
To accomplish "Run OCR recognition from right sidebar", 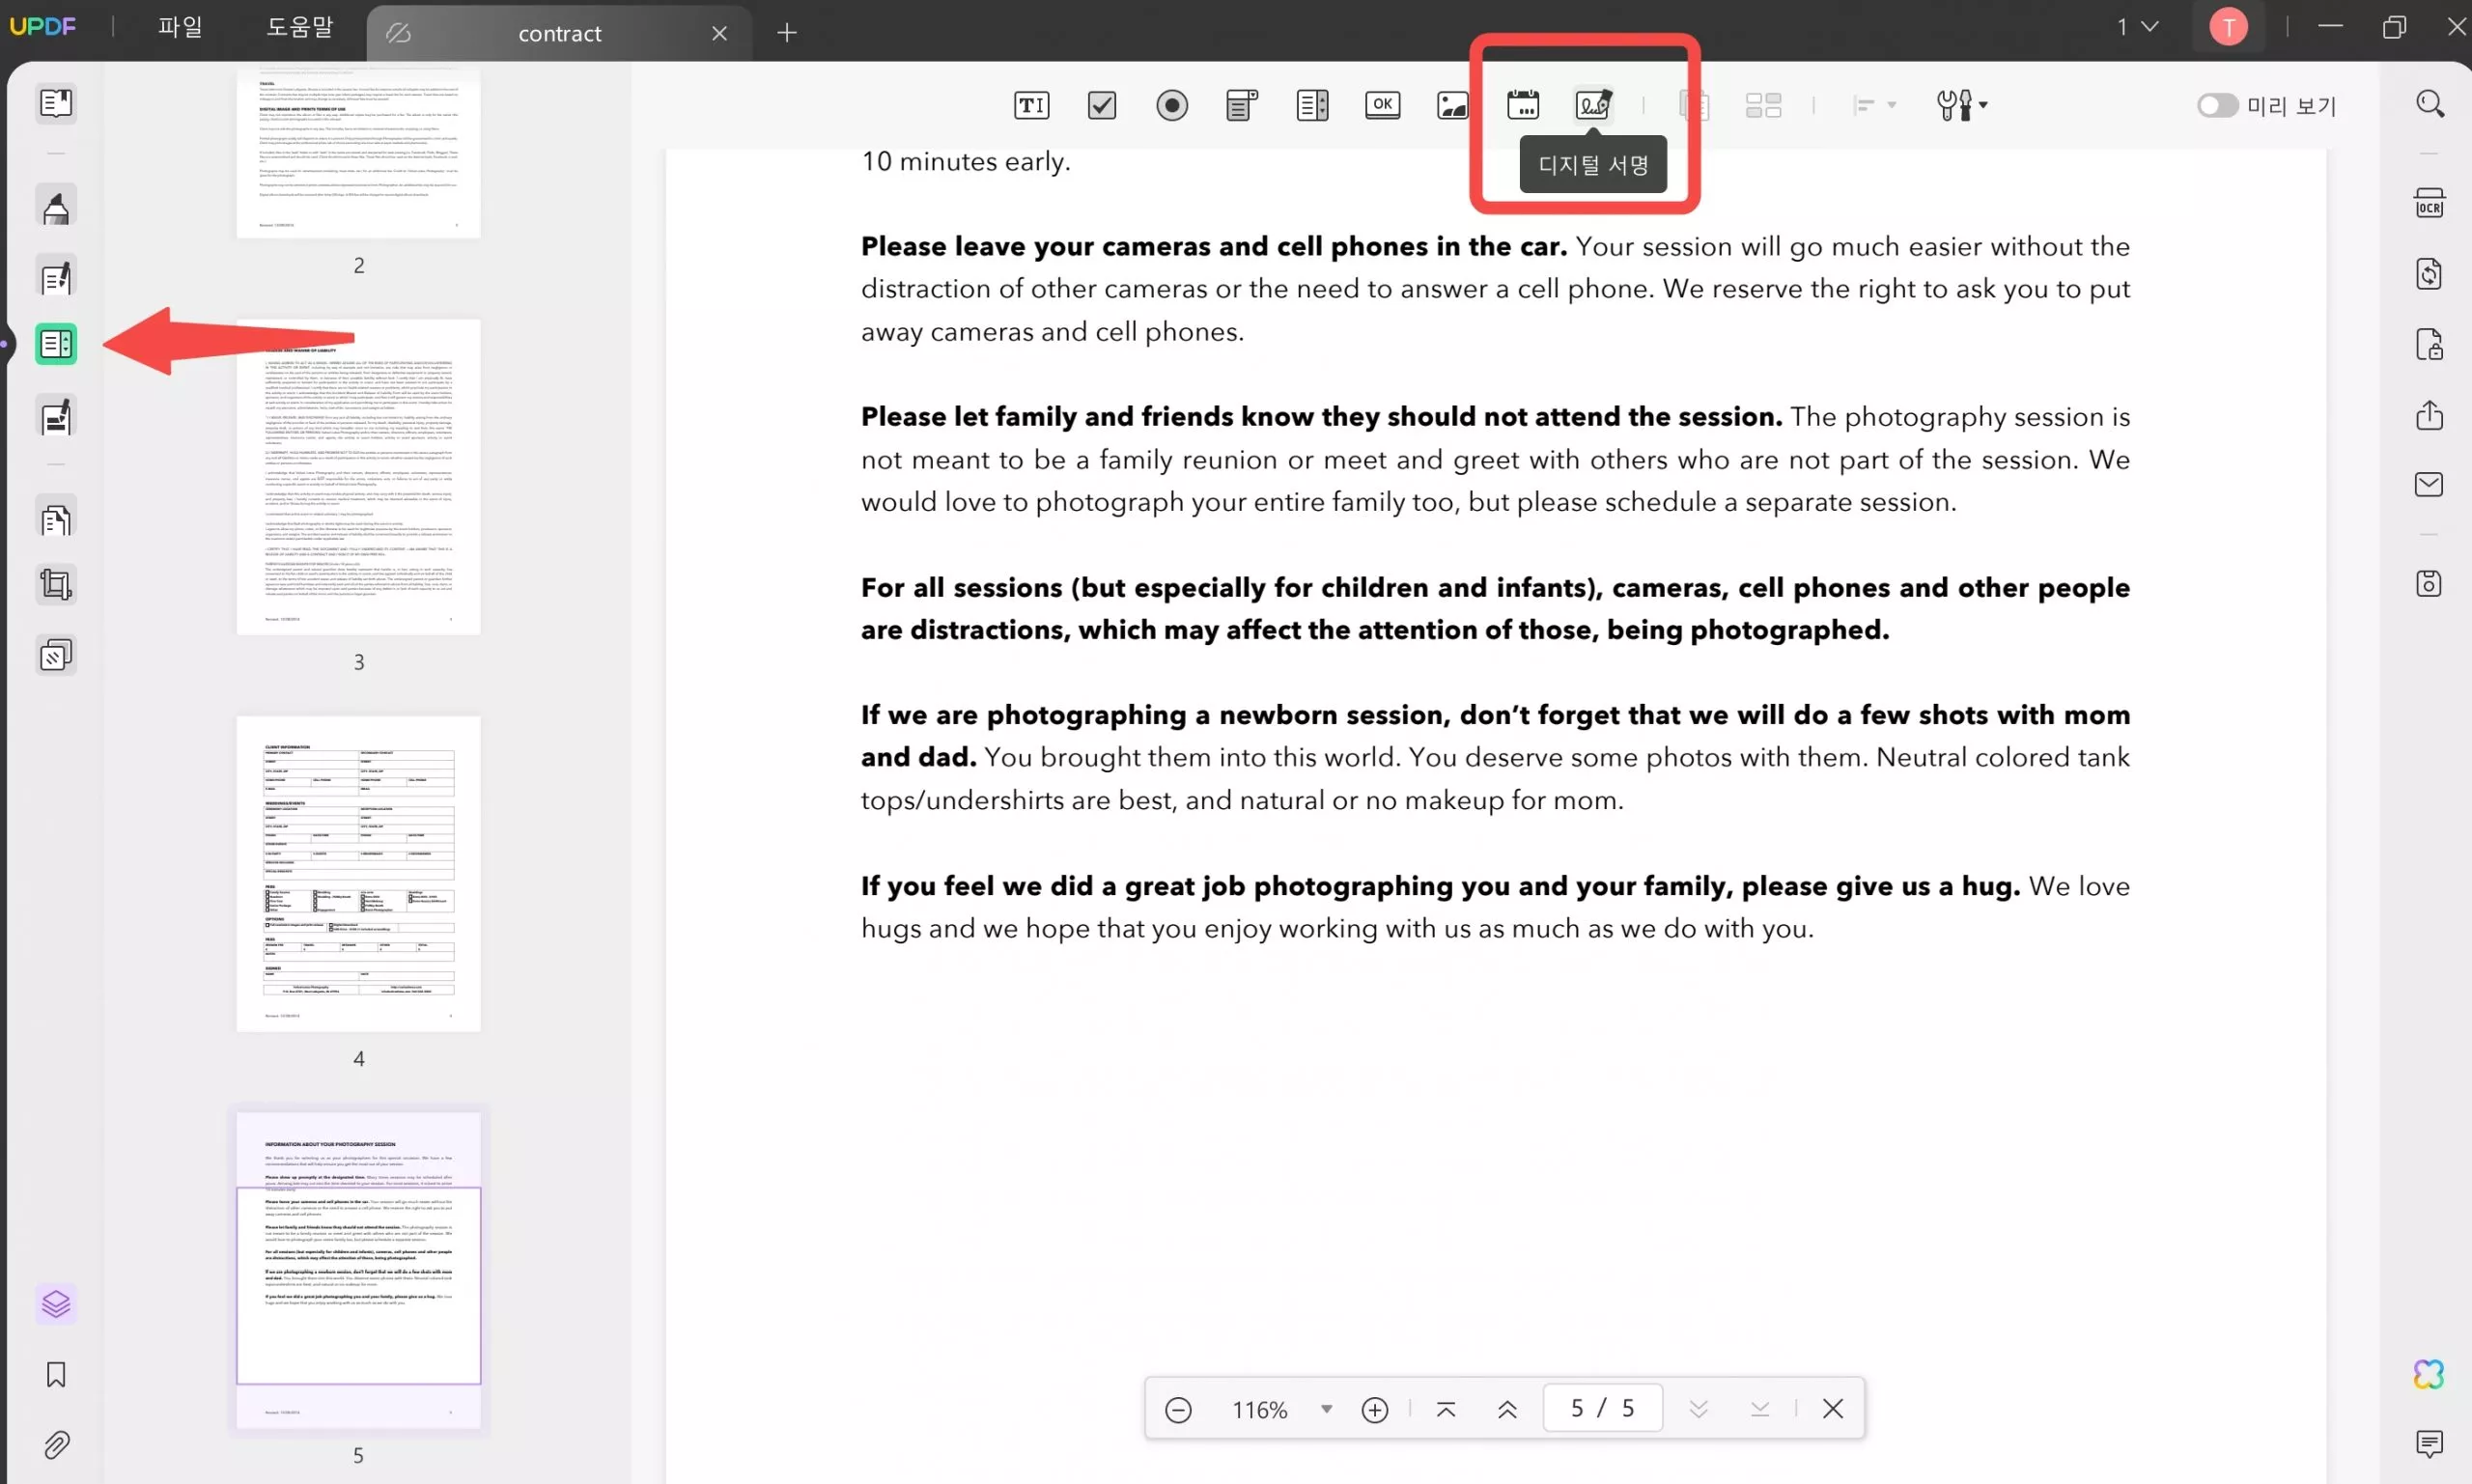I will 2429,203.
